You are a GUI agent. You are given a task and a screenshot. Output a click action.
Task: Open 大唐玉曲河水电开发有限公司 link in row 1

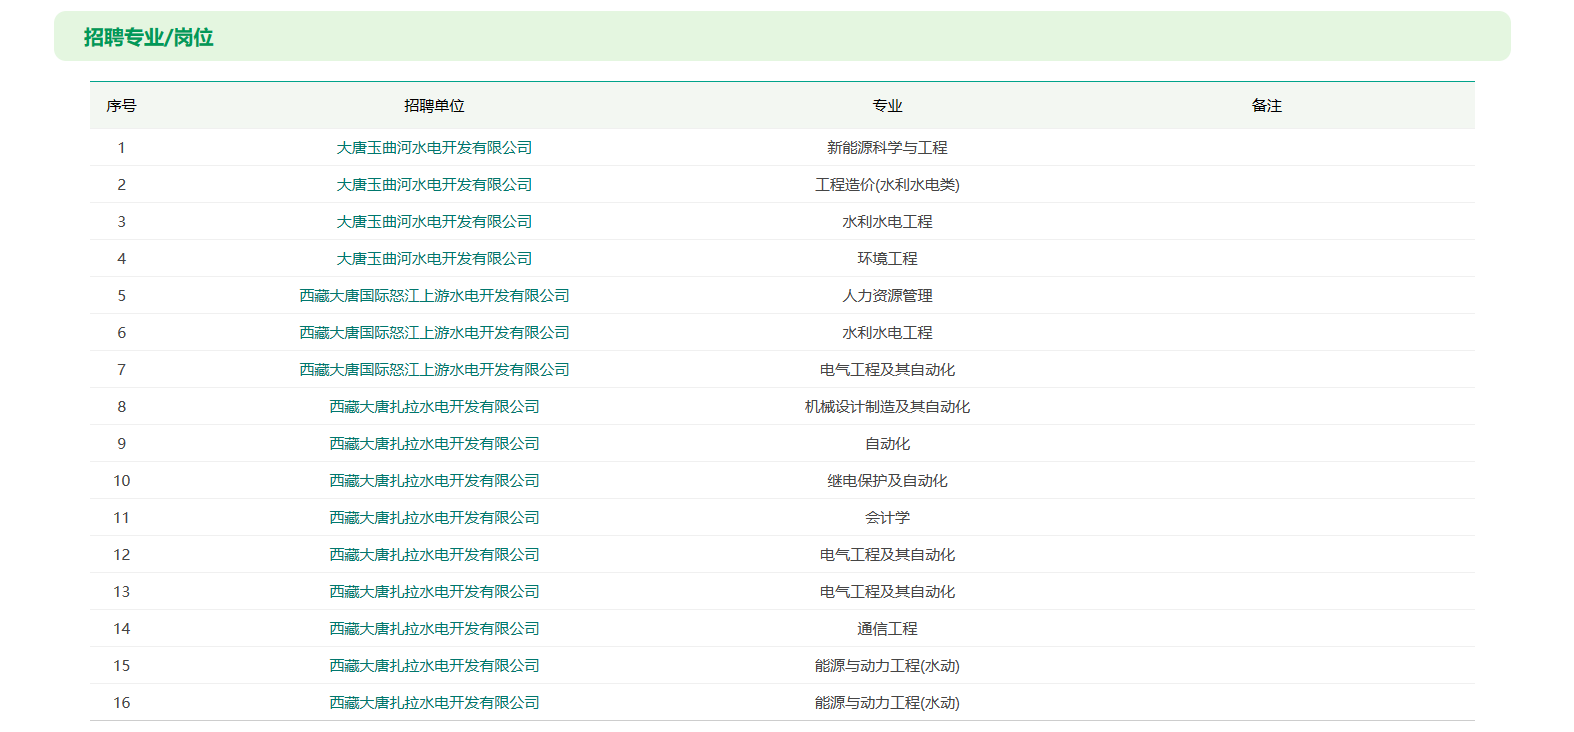pyautogui.click(x=434, y=148)
